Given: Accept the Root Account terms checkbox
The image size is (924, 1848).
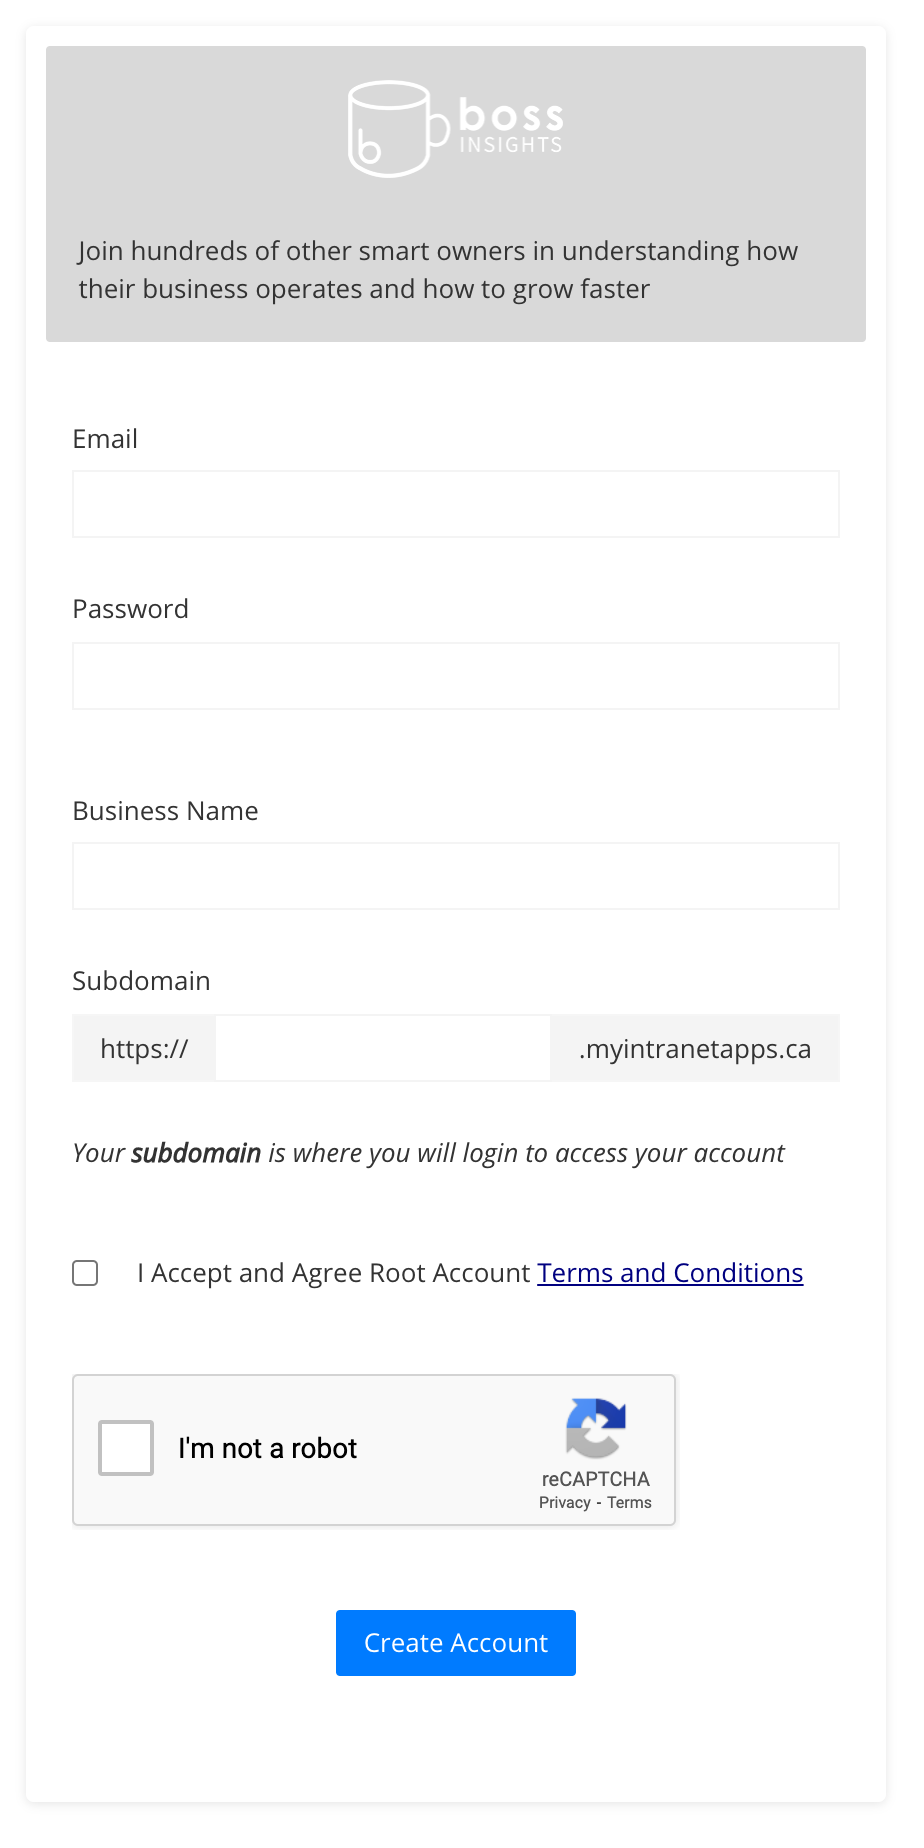Looking at the screenshot, I should 85,1273.
